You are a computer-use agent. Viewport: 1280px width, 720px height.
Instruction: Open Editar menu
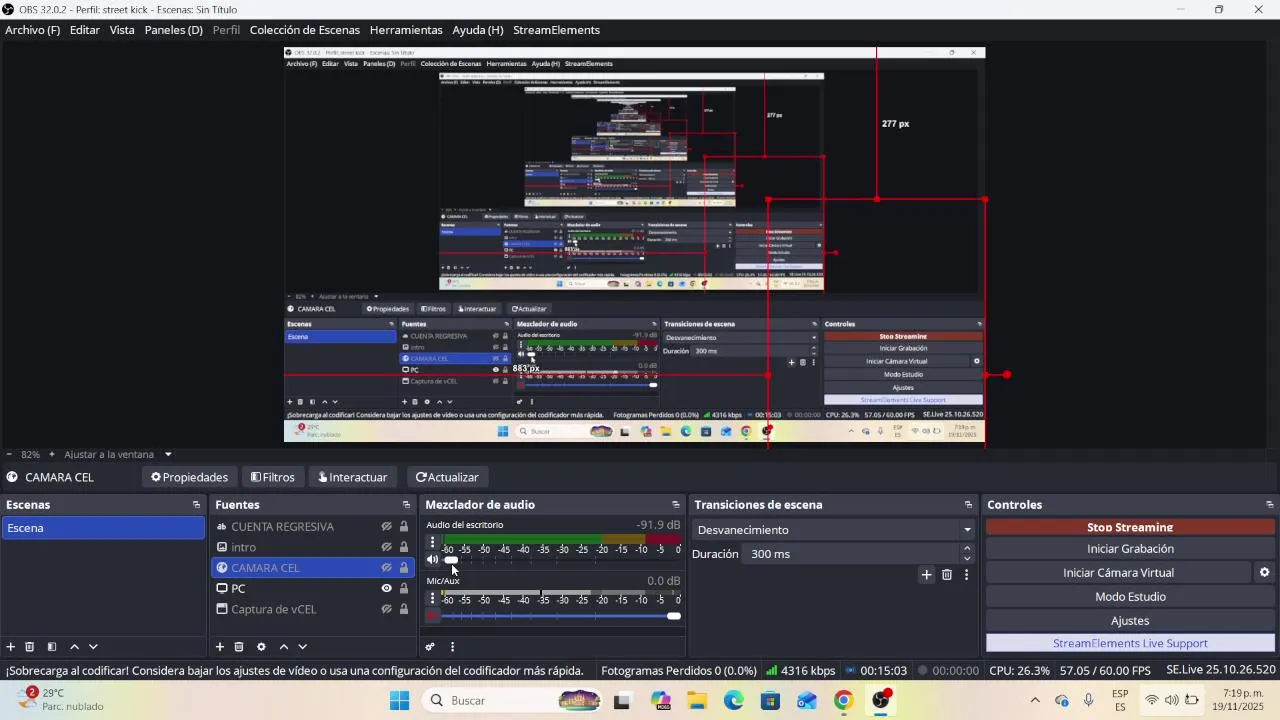click(x=84, y=30)
